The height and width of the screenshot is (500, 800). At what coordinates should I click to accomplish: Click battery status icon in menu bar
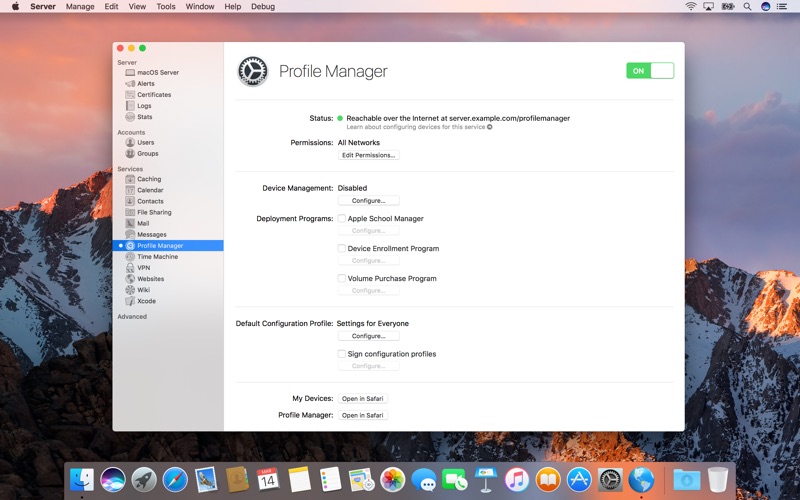click(728, 7)
